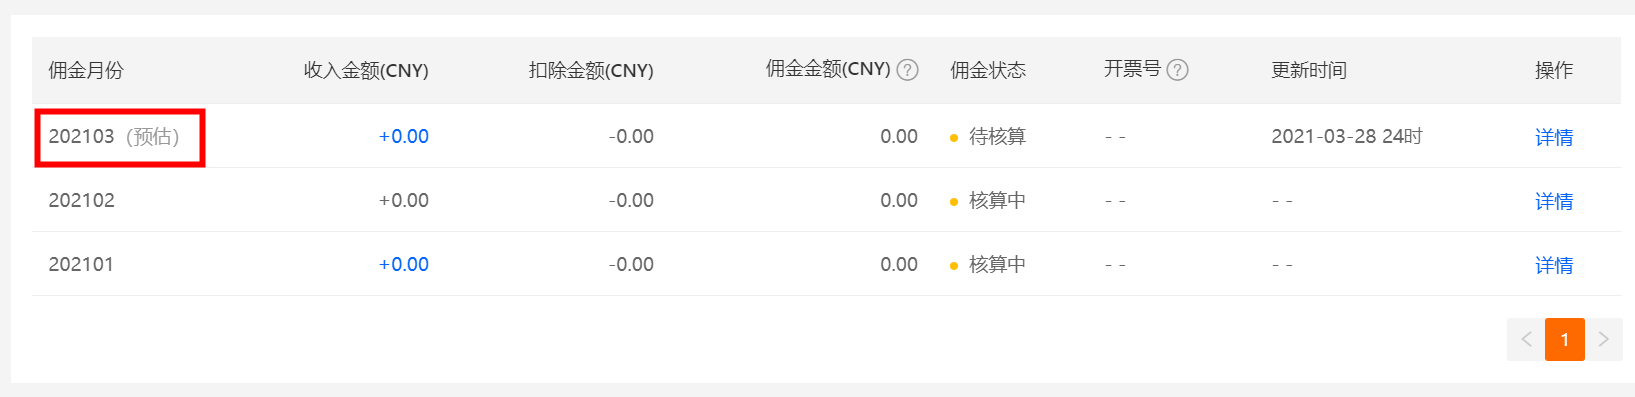Open 详情 for month 202102

(1554, 201)
